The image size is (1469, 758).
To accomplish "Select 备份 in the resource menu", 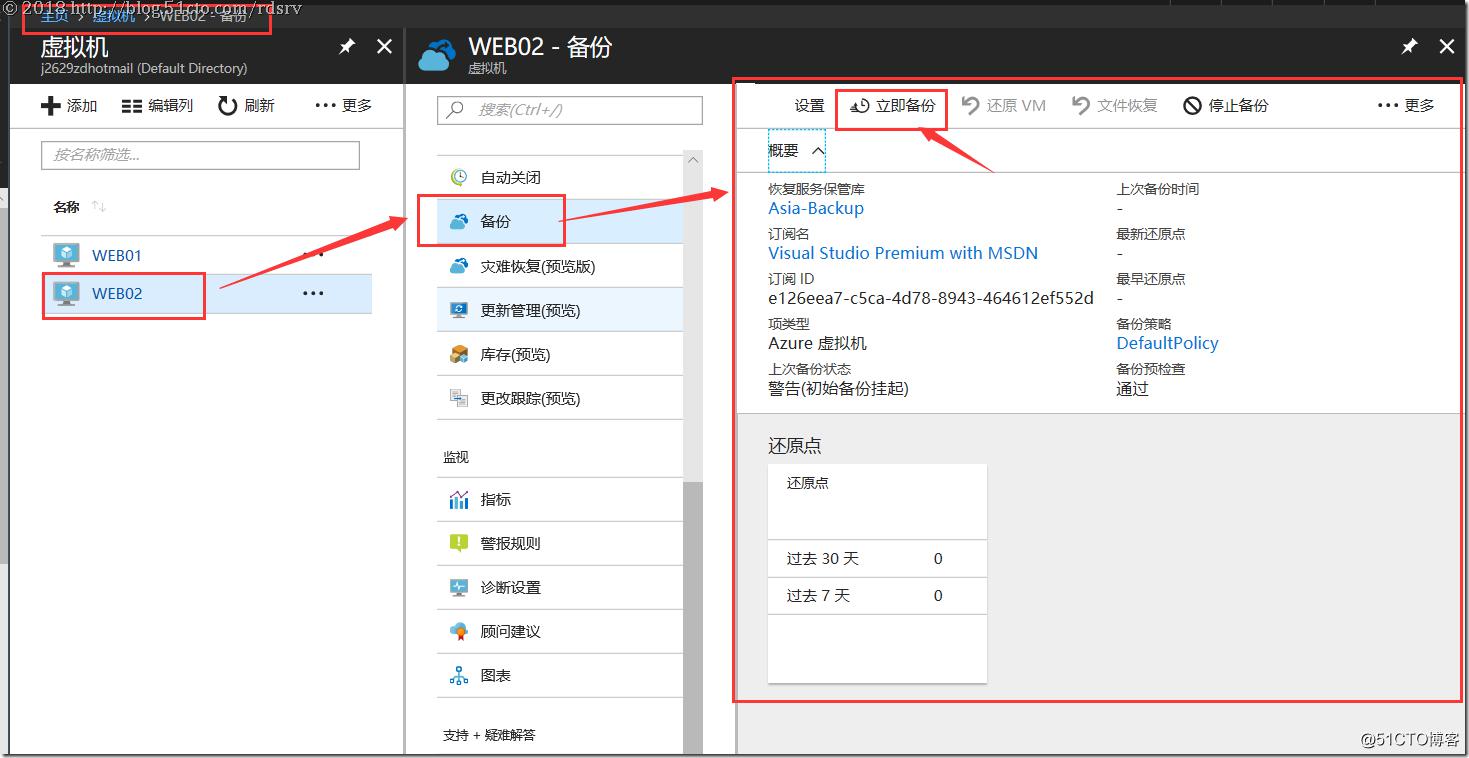I will (560, 221).
